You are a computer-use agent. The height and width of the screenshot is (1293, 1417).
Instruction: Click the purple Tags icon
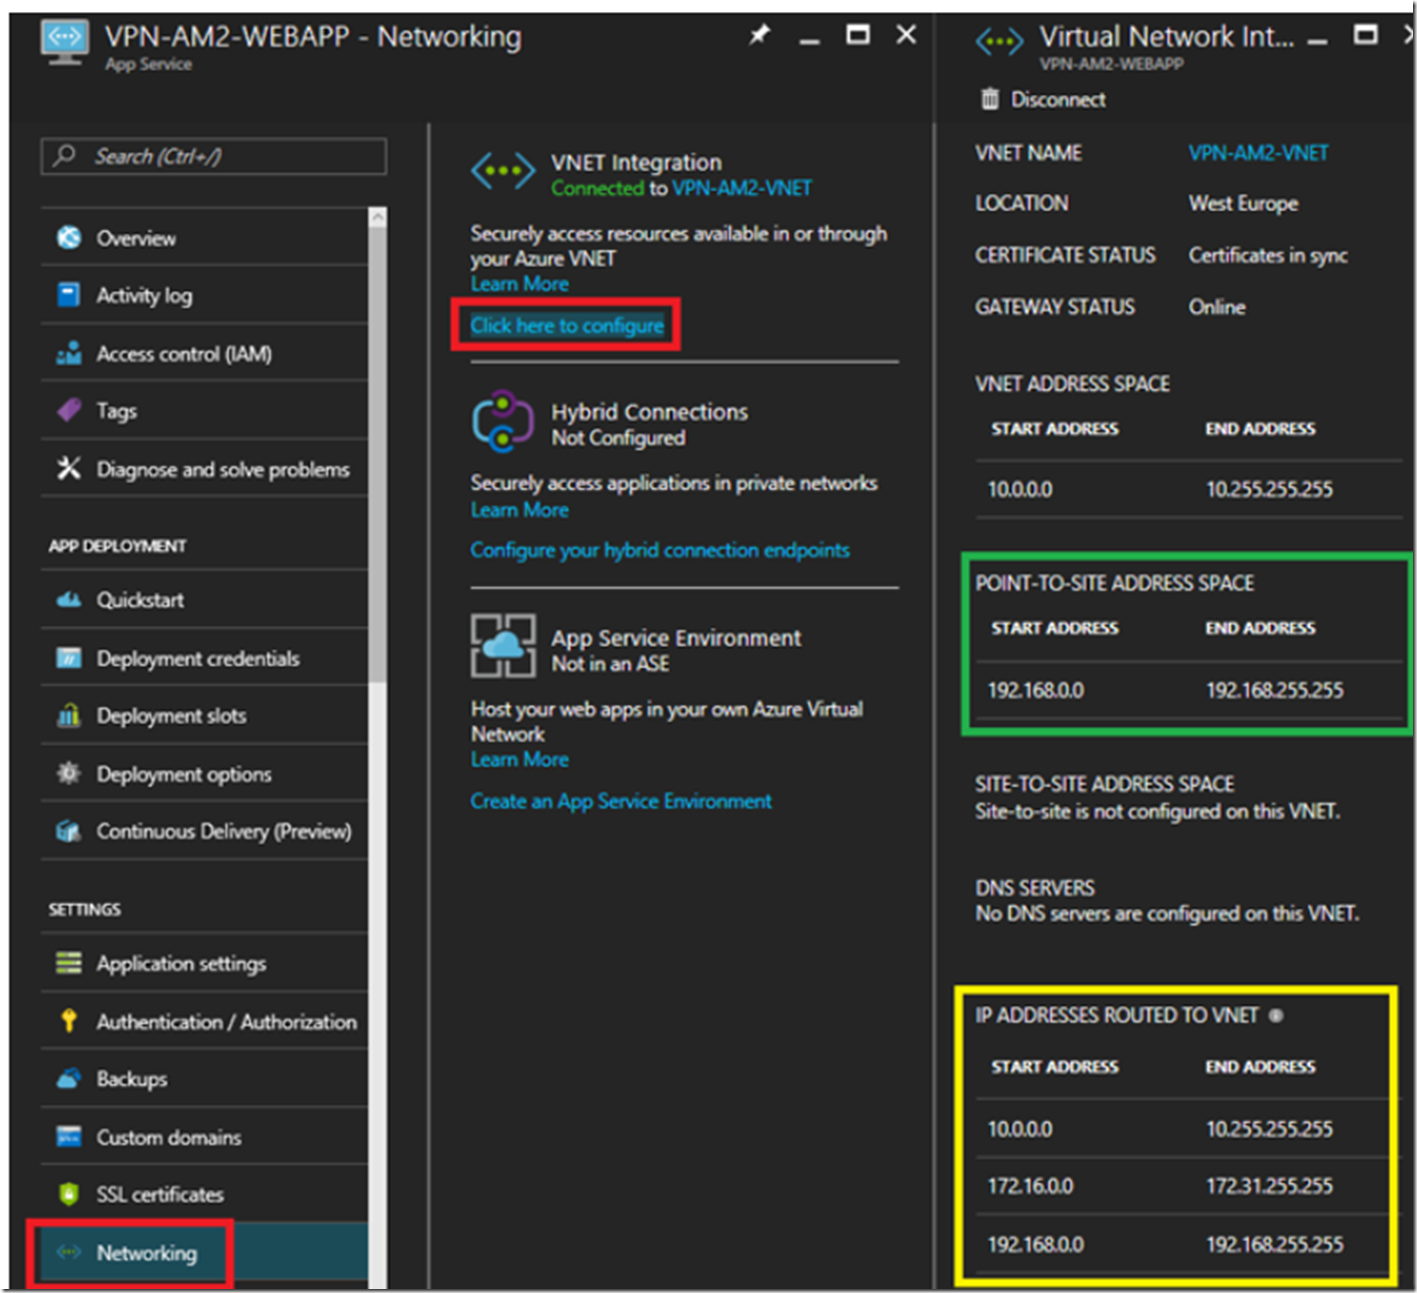(x=69, y=410)
